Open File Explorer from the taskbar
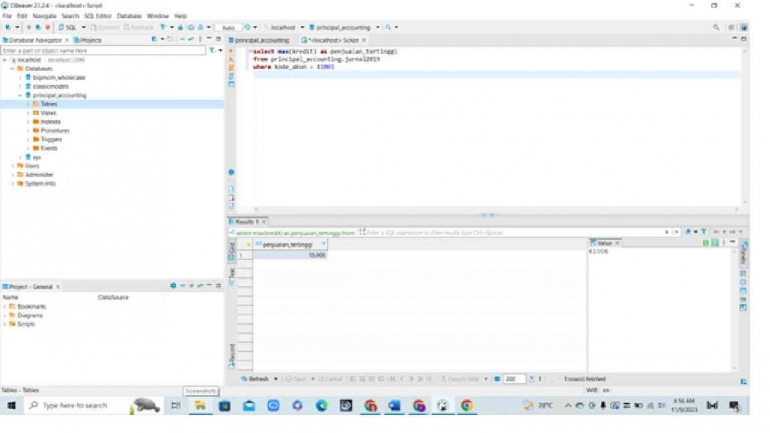Screen dimensions: 770x433 tap(200, 406)
